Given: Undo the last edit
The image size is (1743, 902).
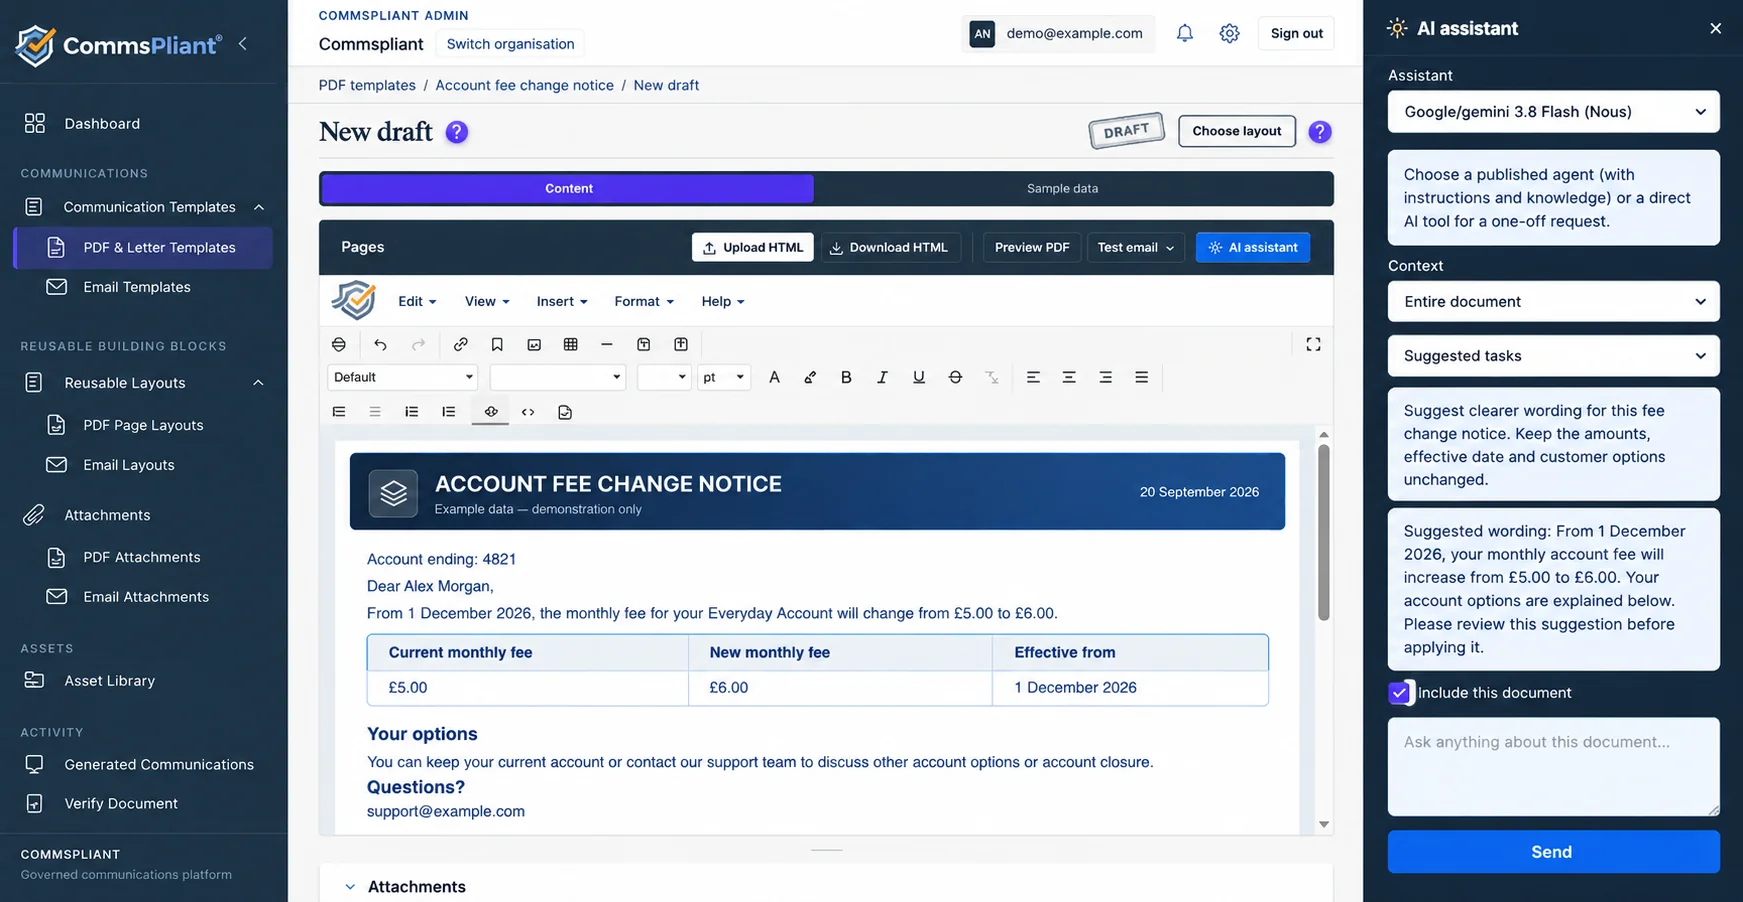Looking at the screenshot, I should (380, 345).
